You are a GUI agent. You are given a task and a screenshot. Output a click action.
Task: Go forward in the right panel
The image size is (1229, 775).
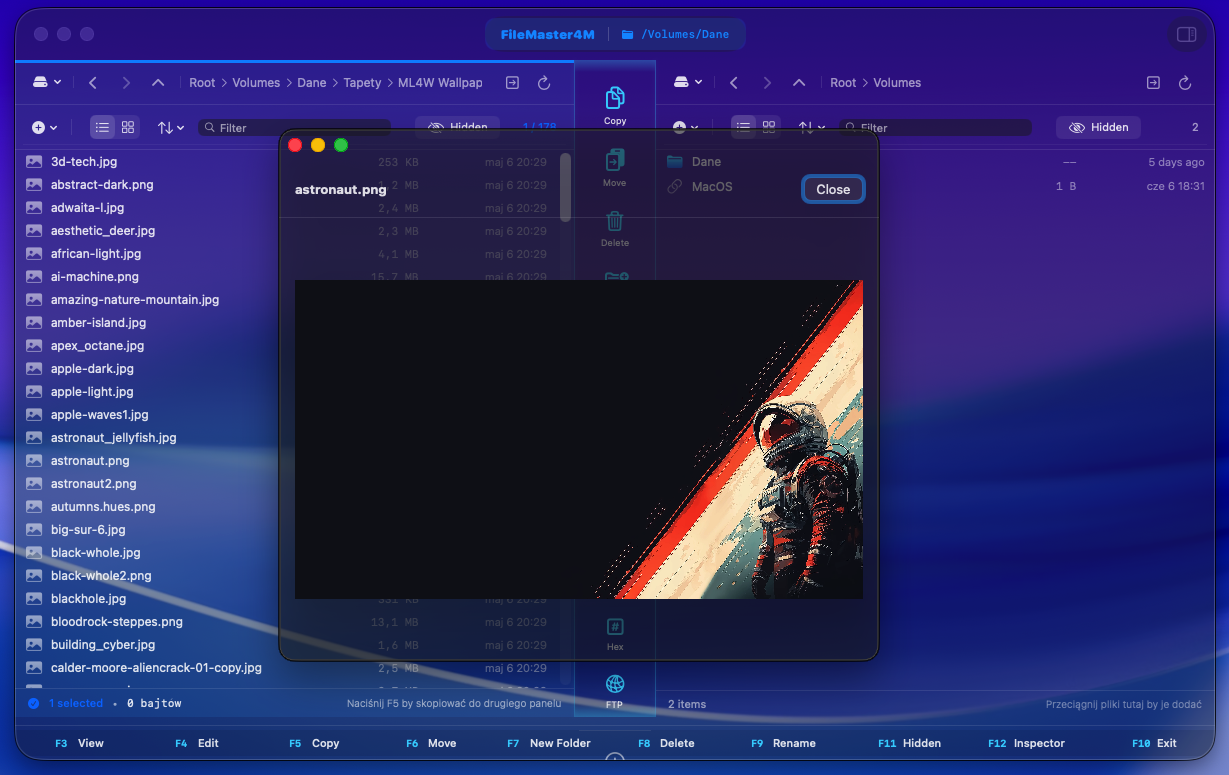[767, 83]
